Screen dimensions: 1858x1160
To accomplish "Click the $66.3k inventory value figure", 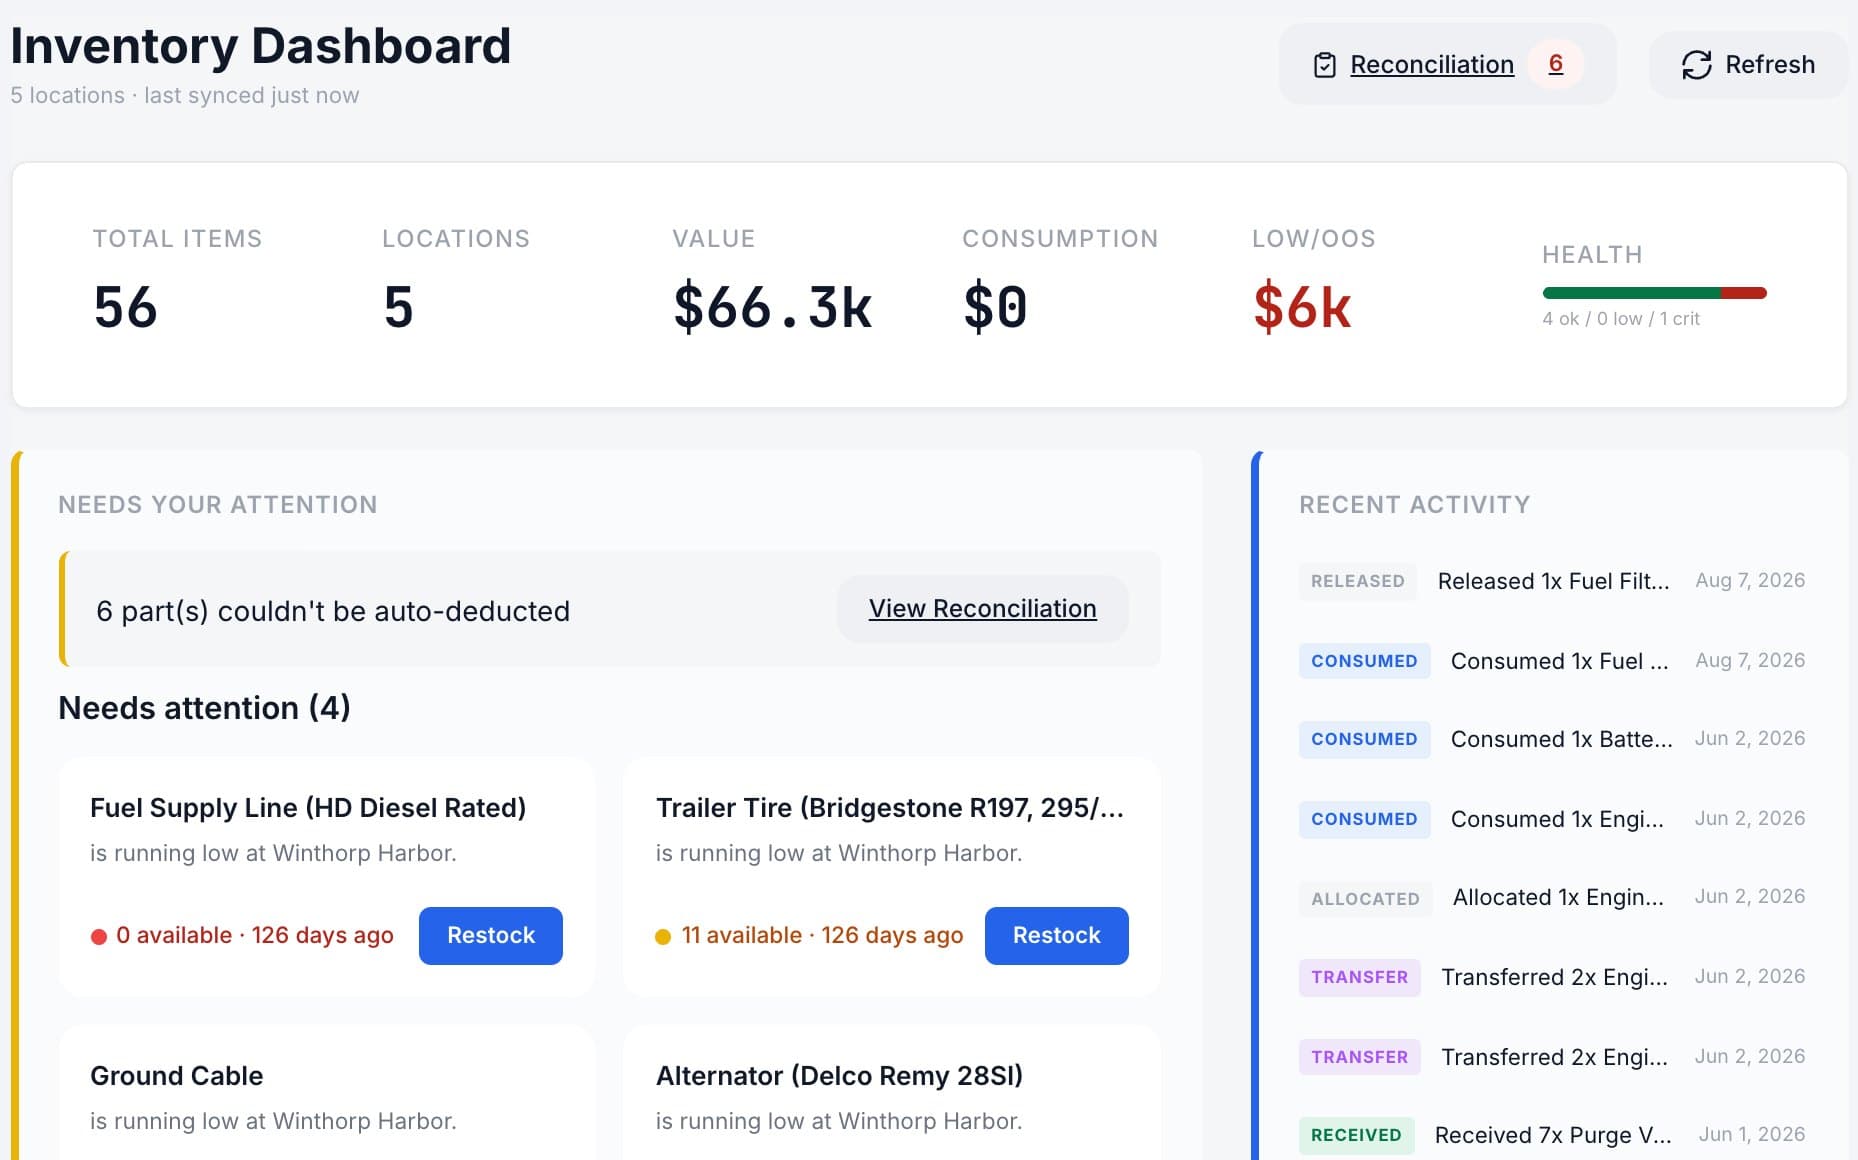I will [772, 307].
